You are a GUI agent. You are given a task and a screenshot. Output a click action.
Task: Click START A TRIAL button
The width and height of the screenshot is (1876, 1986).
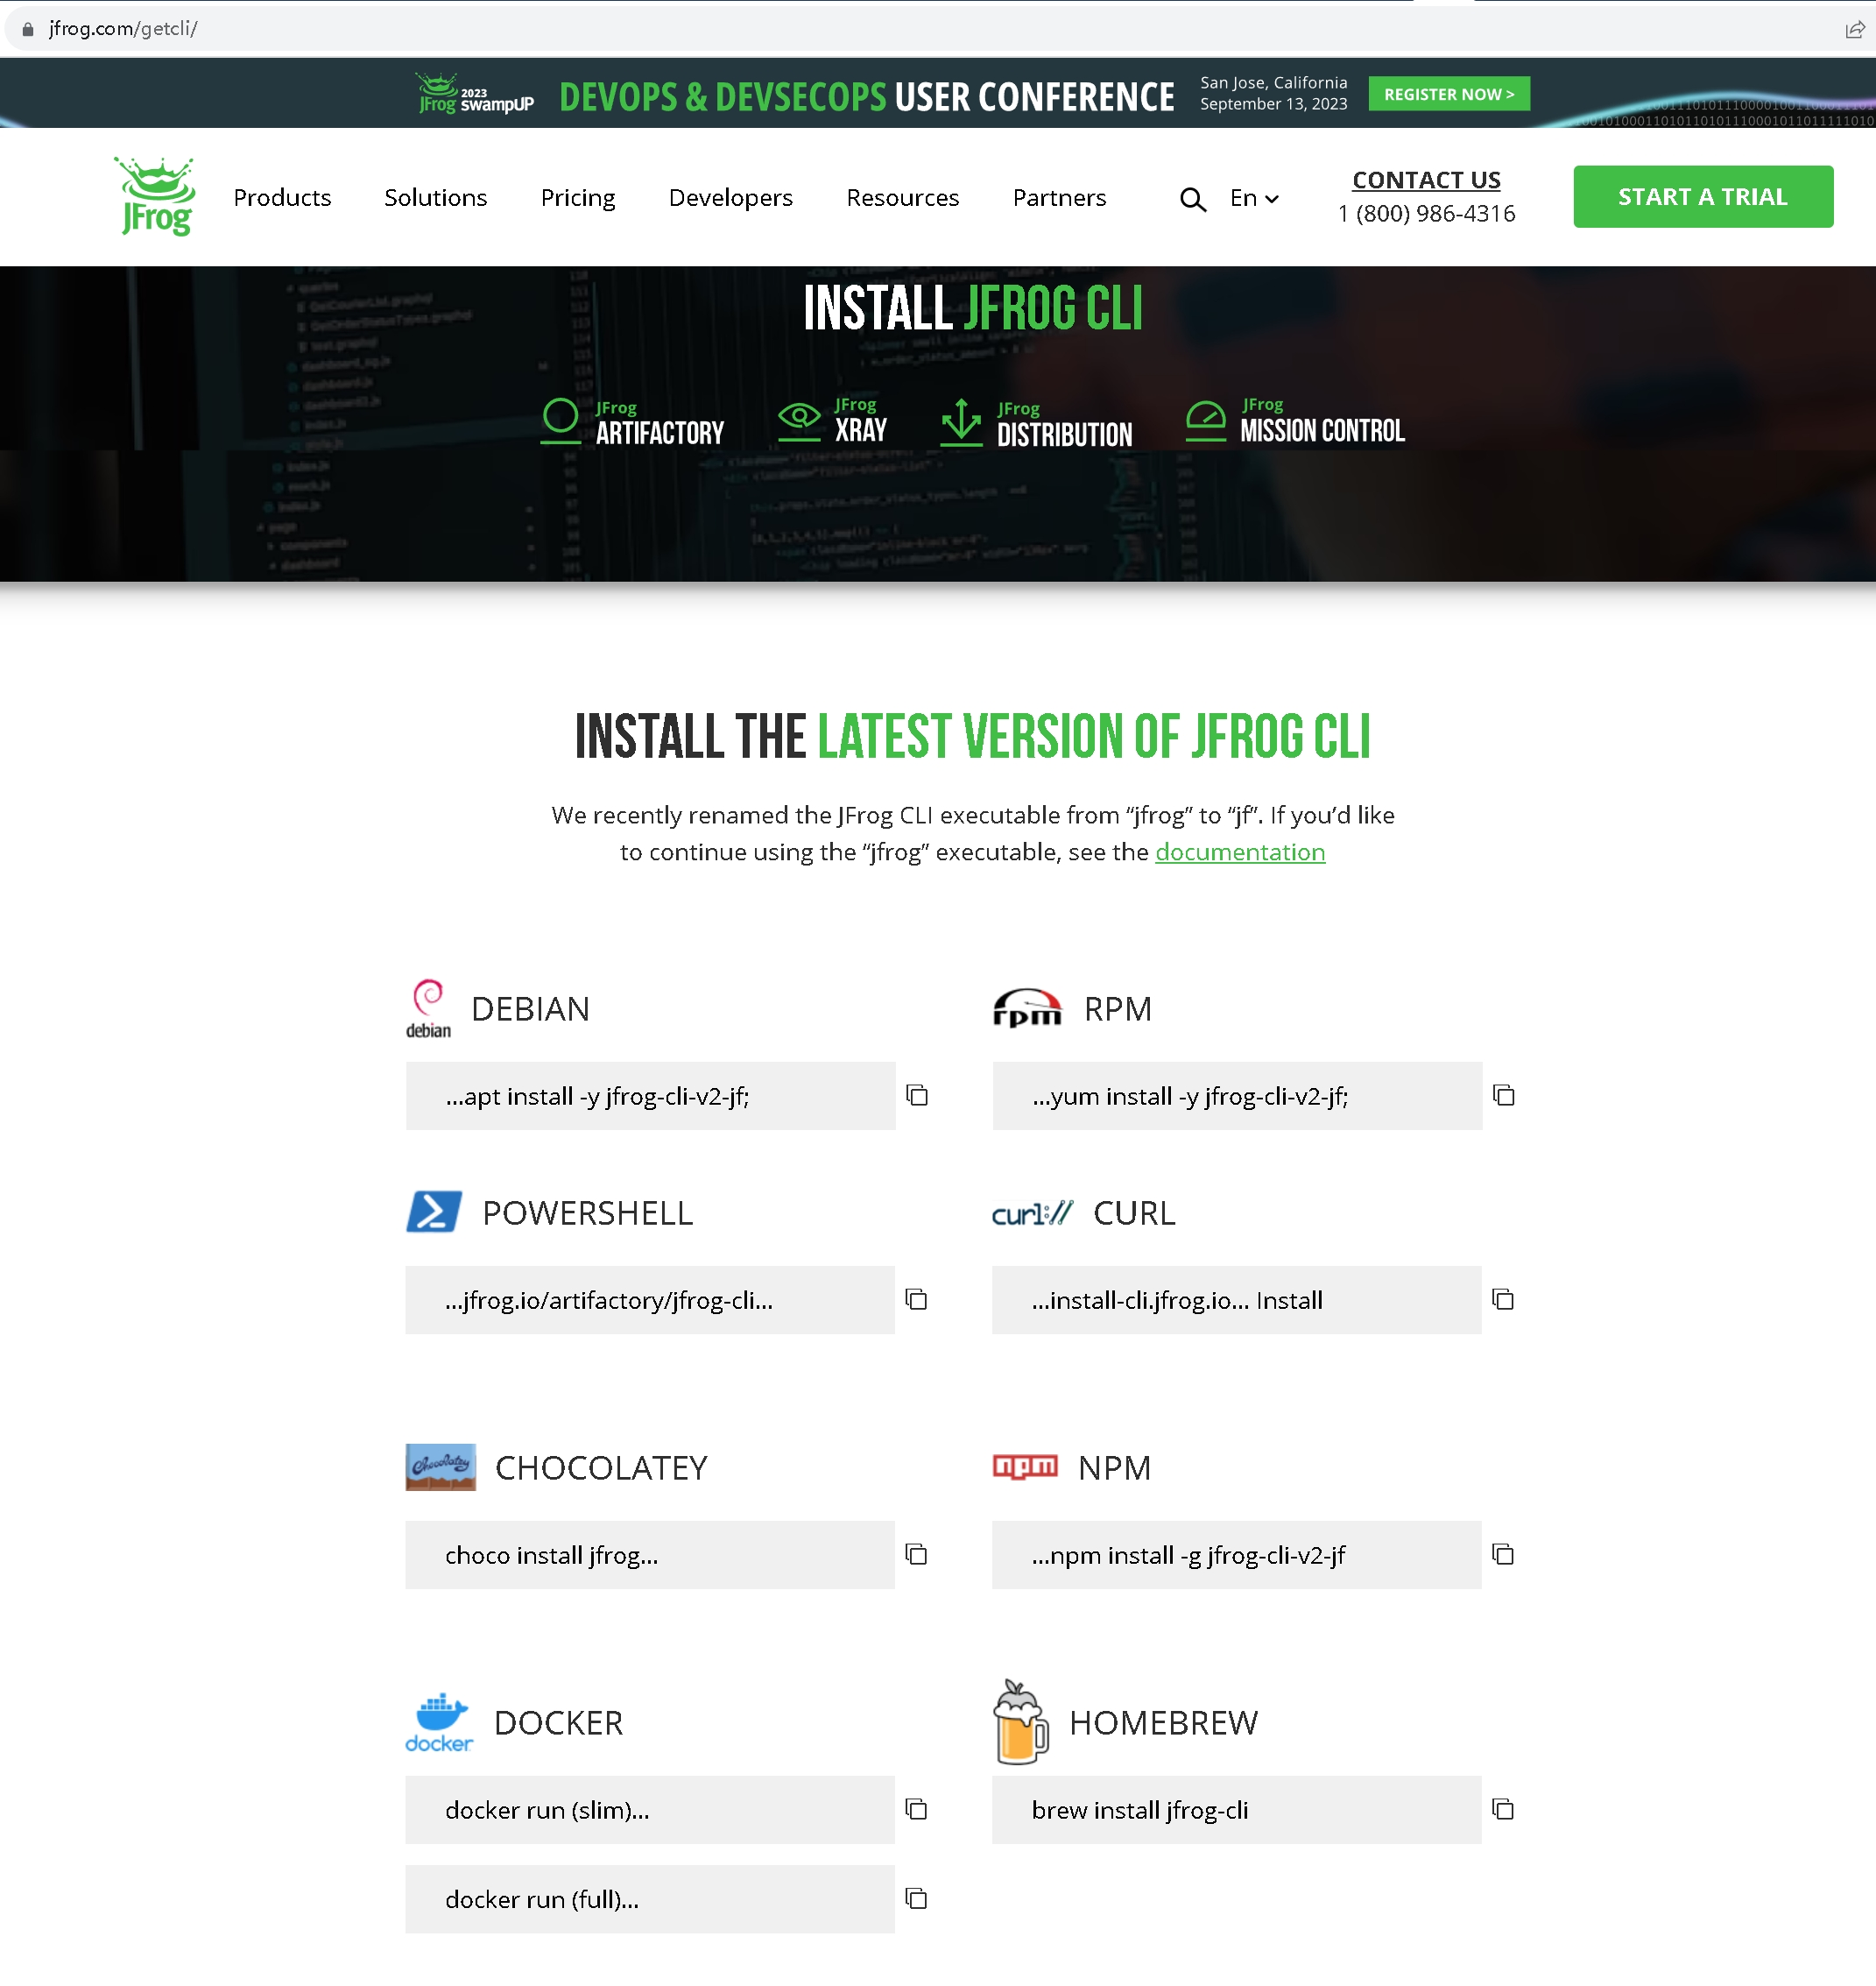[x=1702, y=195]
